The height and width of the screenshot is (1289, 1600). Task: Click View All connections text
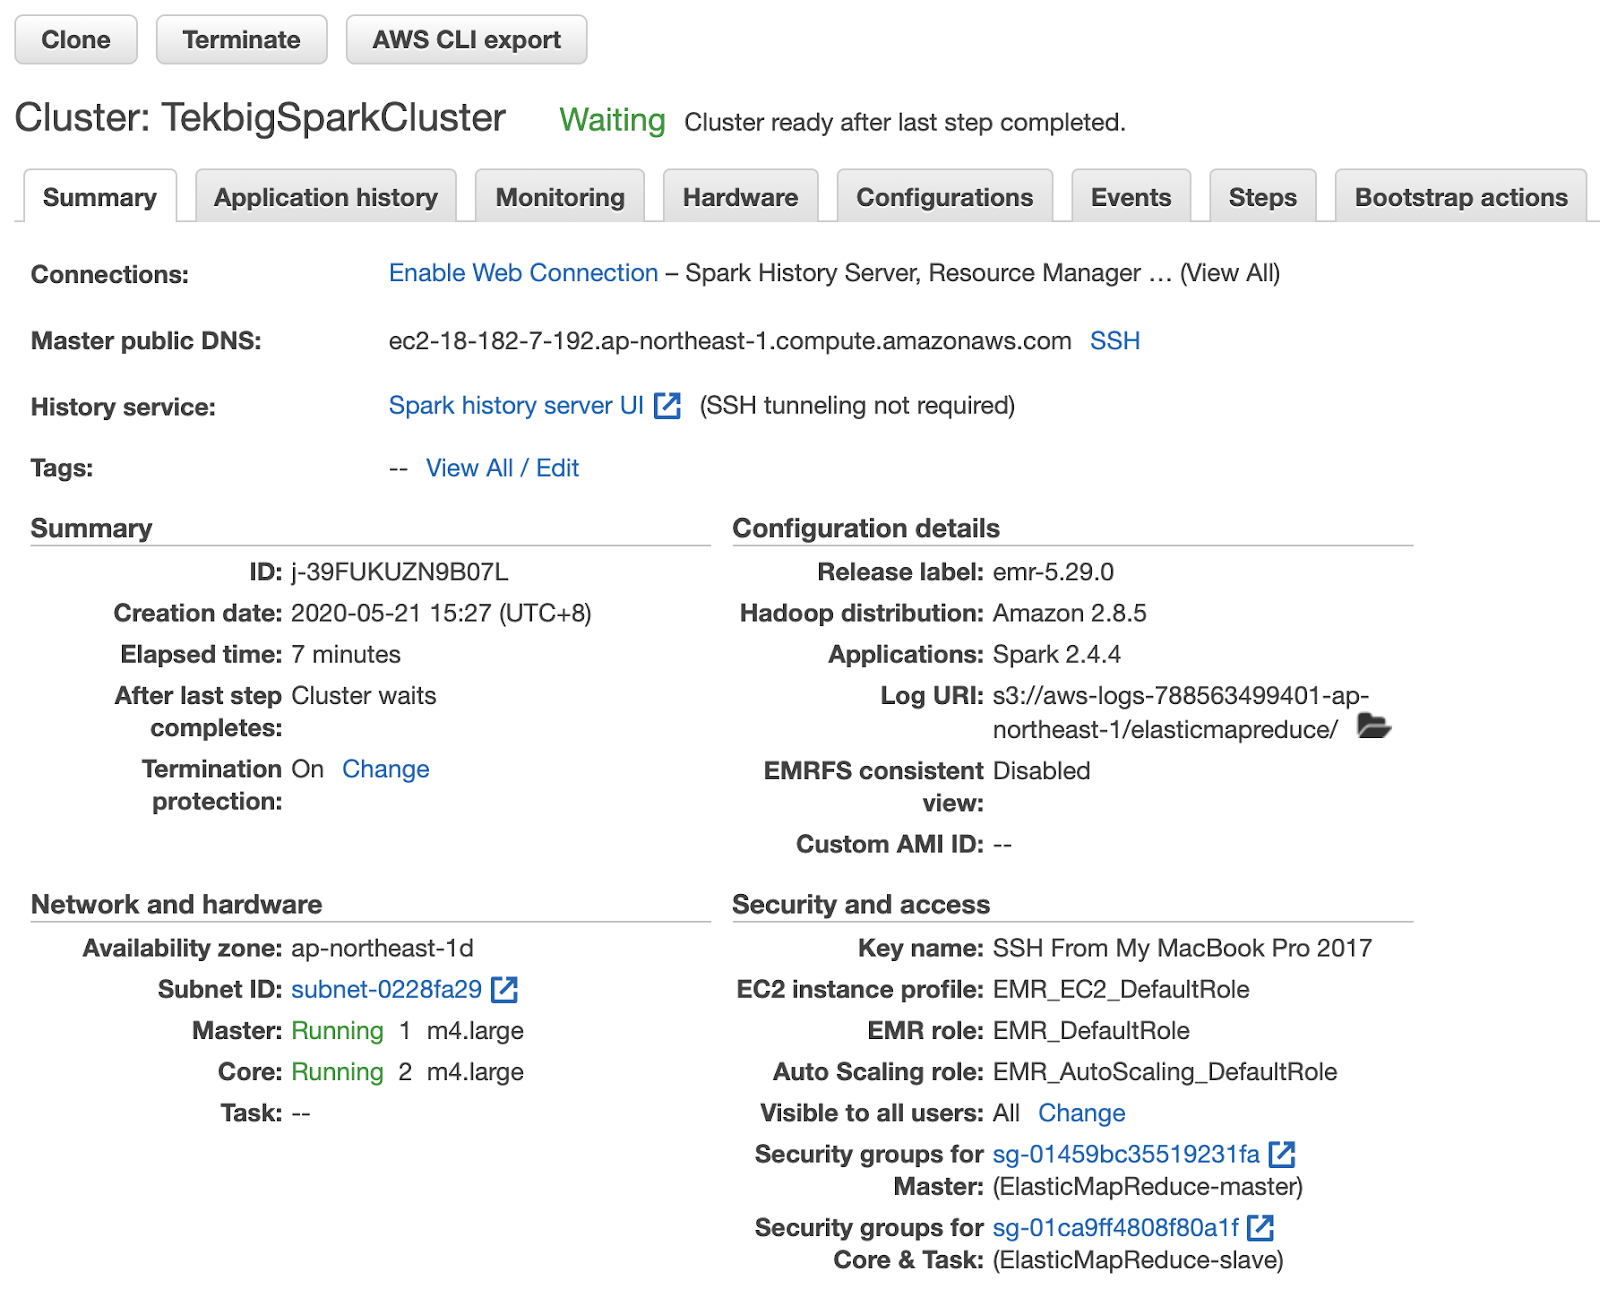(1230, 273)
